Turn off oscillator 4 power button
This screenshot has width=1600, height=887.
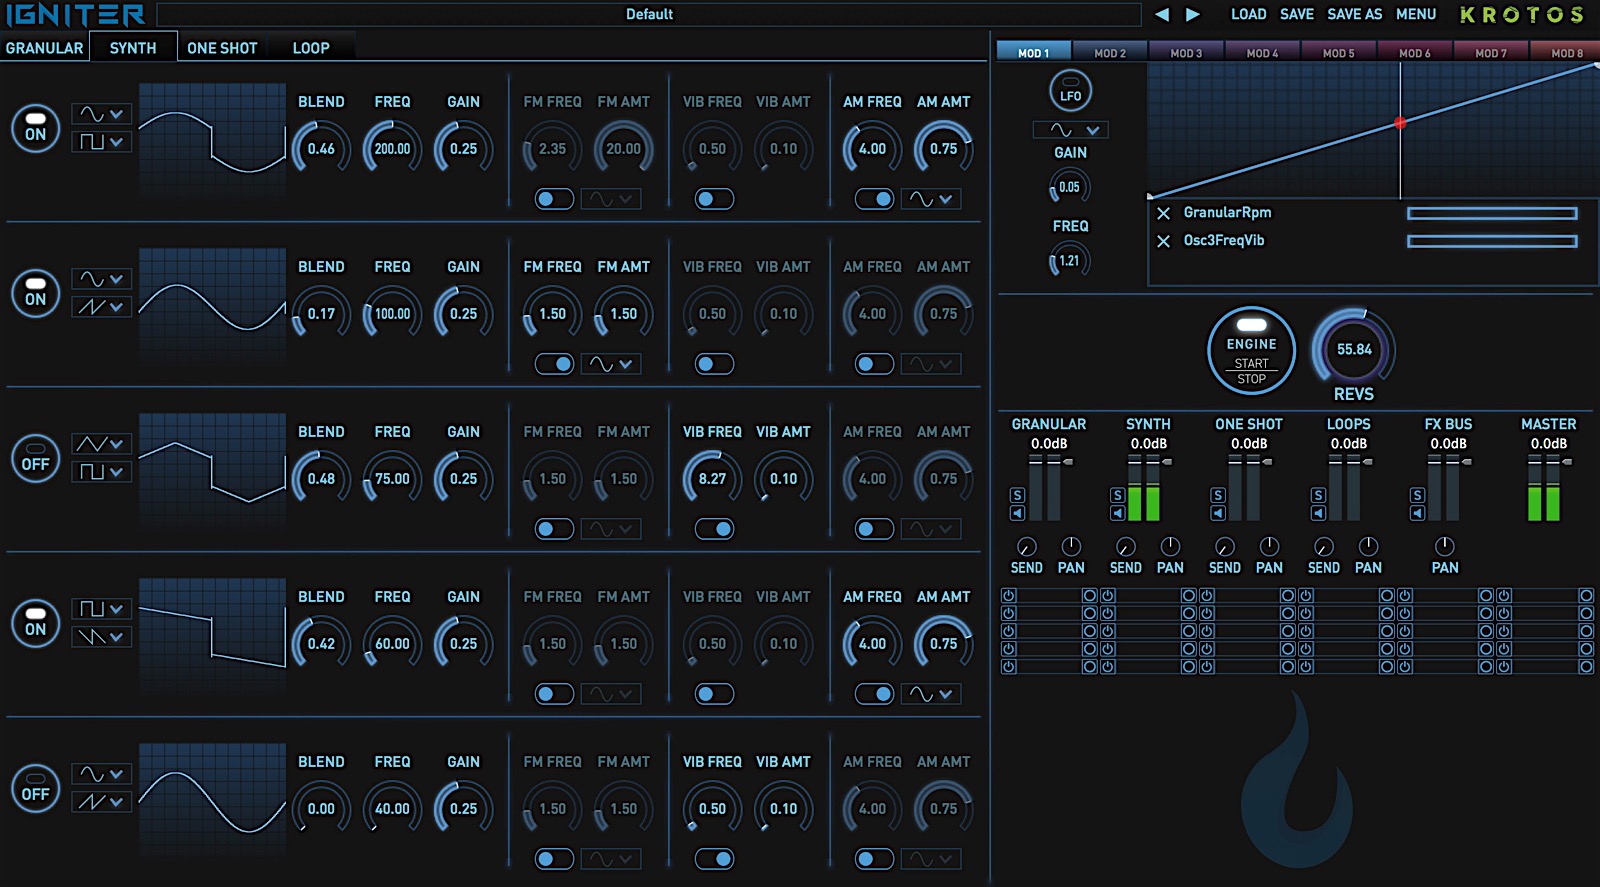(x=35, y=623)
